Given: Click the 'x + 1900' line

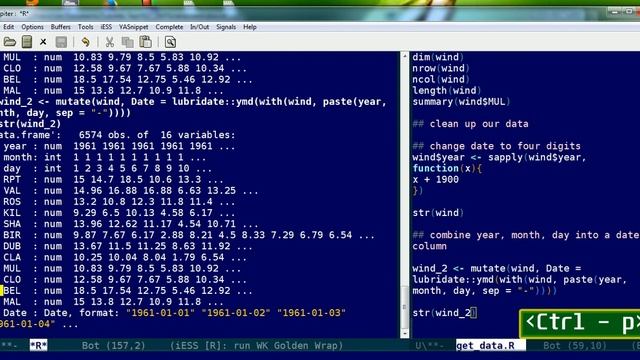Looking at the screenshot, I should click(436, 180).
